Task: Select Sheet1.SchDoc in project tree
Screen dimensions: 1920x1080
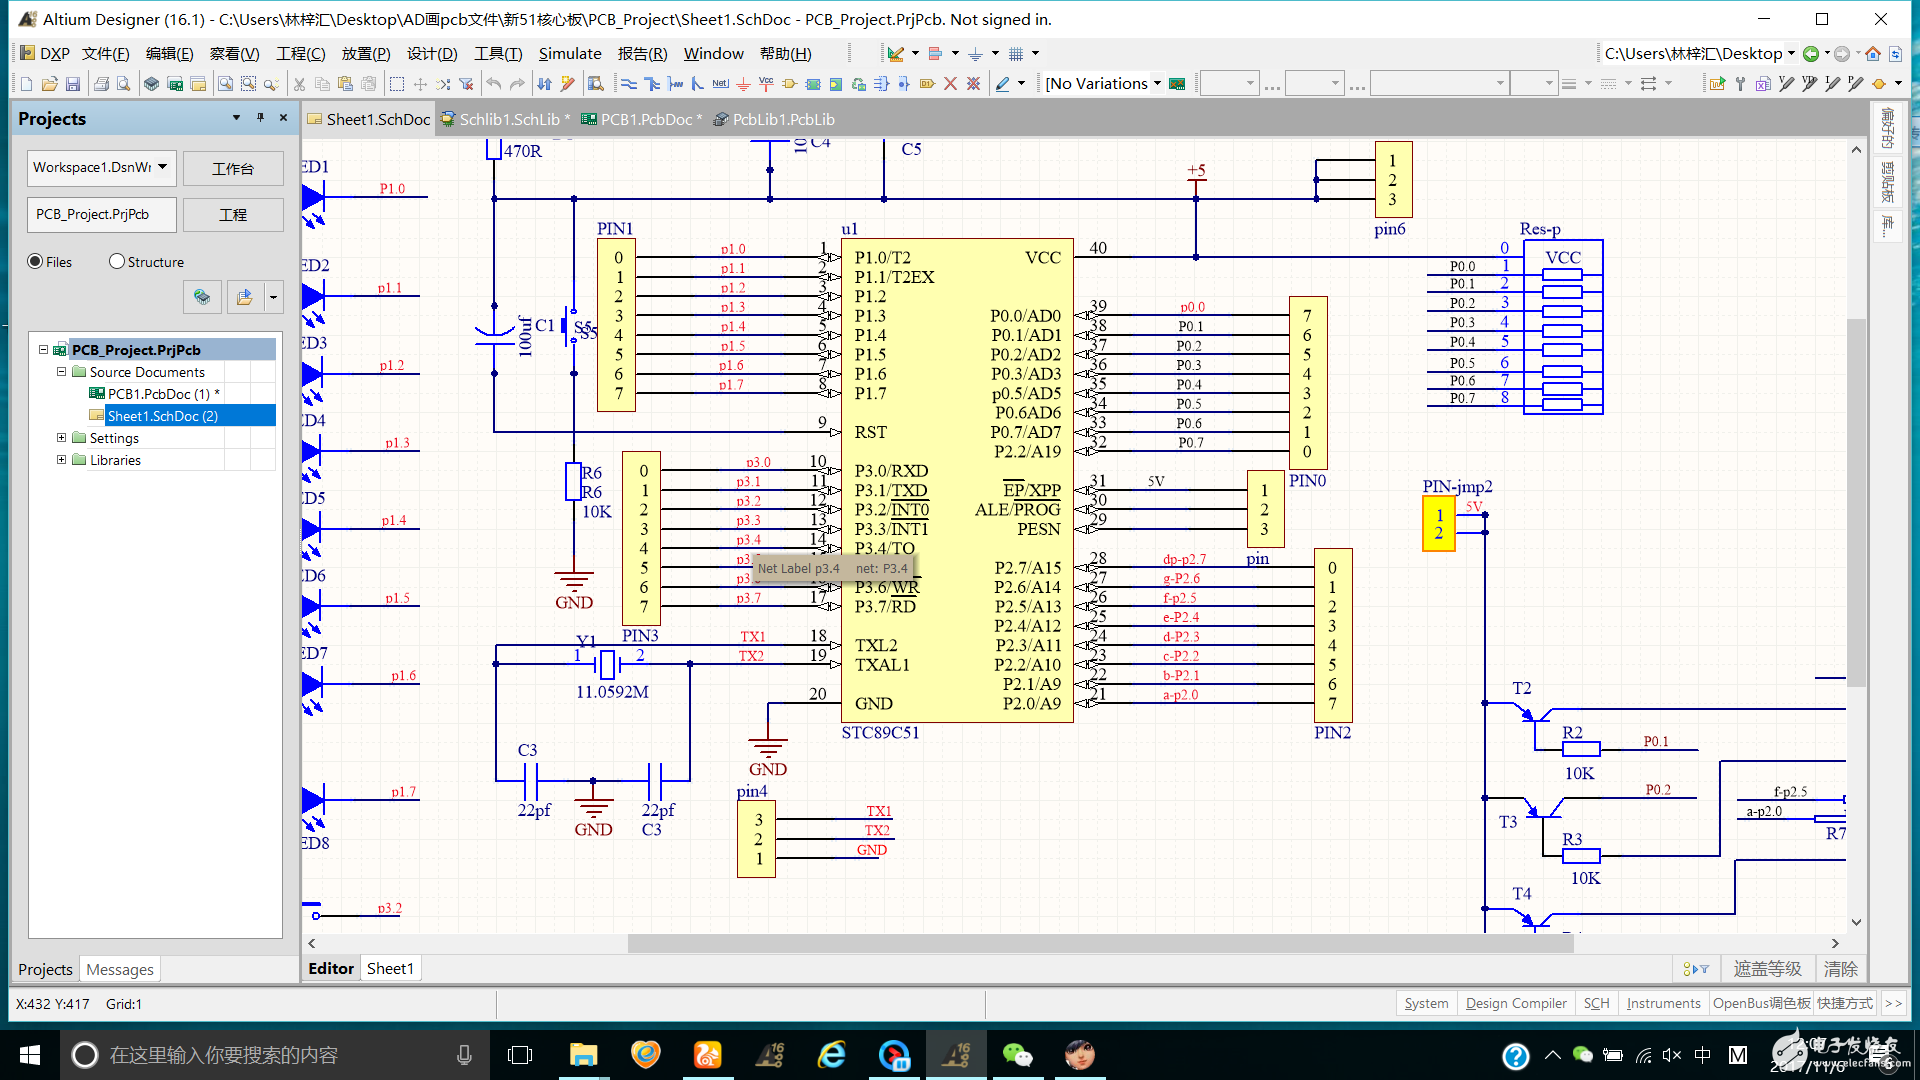Action: pos(162,416)
